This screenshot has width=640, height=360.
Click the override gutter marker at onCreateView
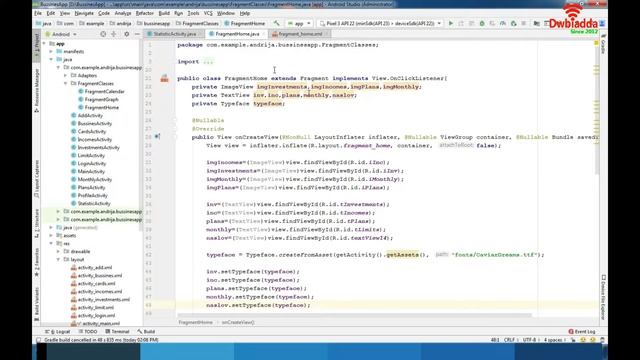pos(158,137)
